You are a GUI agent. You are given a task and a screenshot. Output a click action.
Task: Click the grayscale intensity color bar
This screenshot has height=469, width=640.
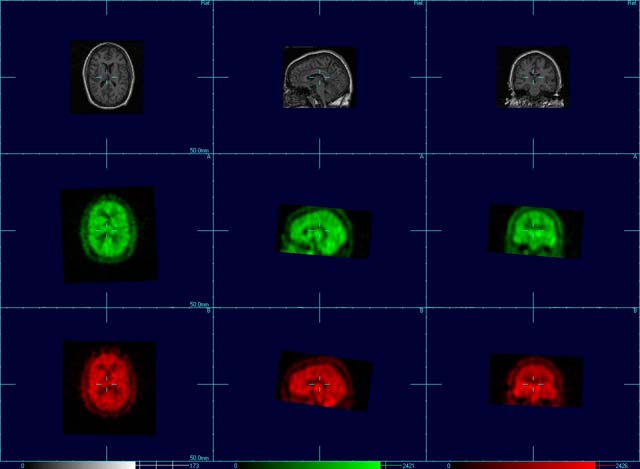tap(80, 465)
